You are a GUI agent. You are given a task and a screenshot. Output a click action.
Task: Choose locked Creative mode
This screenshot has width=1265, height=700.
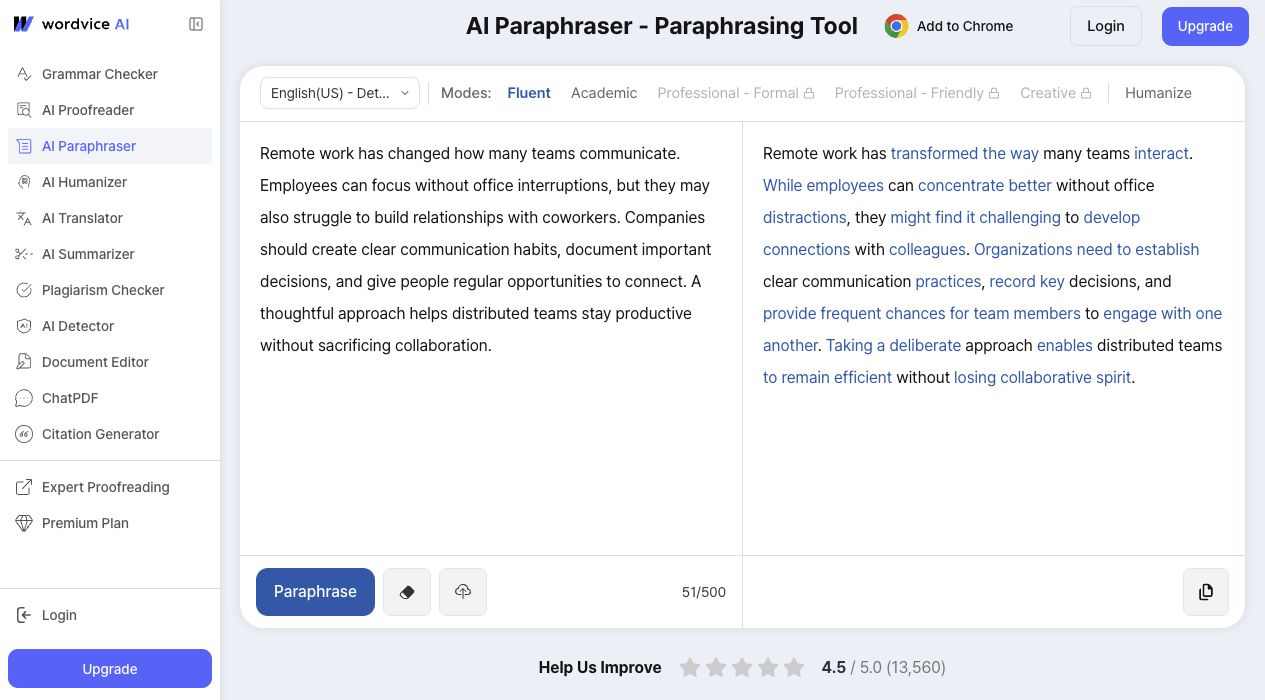point(1055,93)
